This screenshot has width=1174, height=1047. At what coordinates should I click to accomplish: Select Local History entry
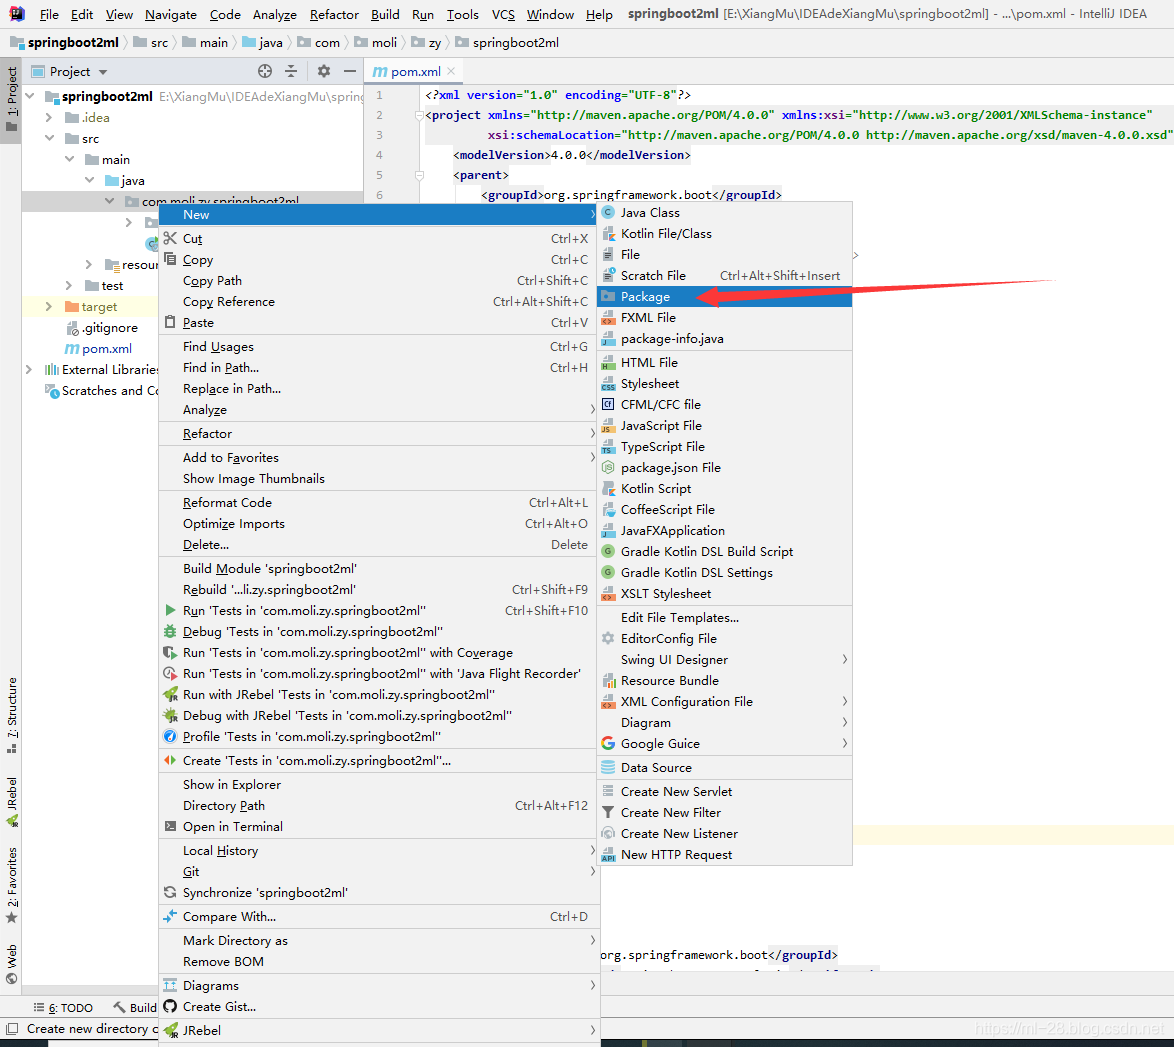pos(377,850)
